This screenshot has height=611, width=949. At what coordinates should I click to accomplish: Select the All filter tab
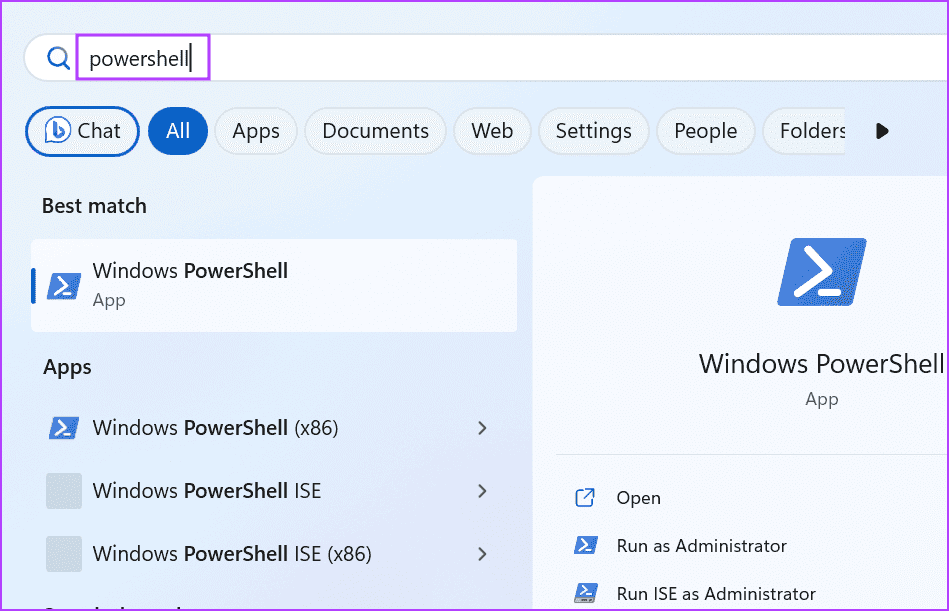coord(178,131)
